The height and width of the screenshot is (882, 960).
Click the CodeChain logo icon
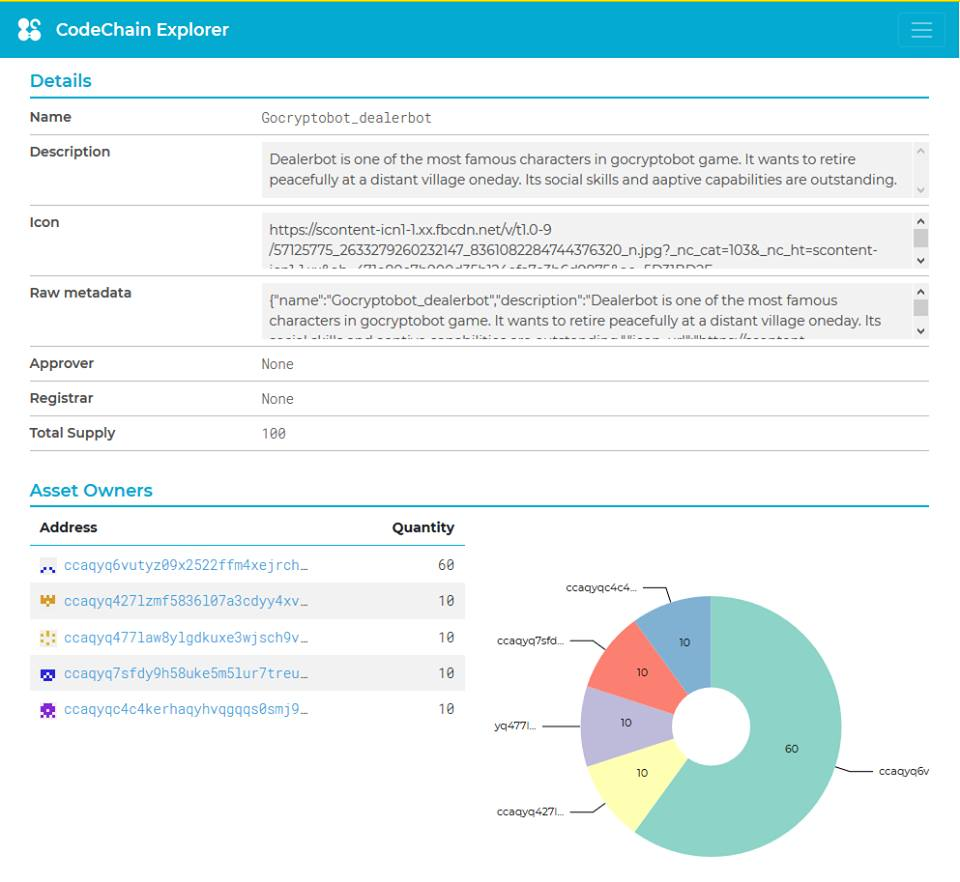(x=29, y=29)
